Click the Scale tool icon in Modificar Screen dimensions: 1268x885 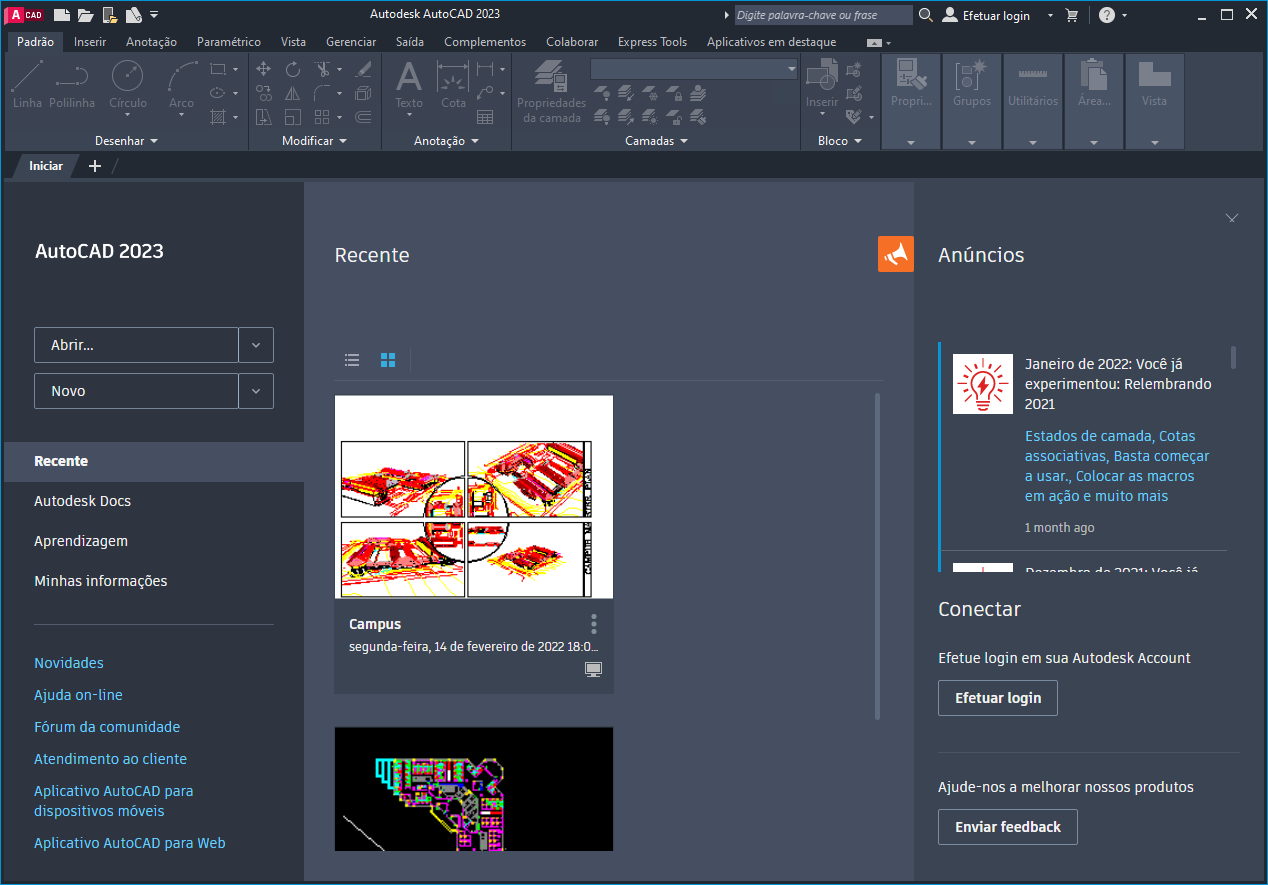point(293,117)
